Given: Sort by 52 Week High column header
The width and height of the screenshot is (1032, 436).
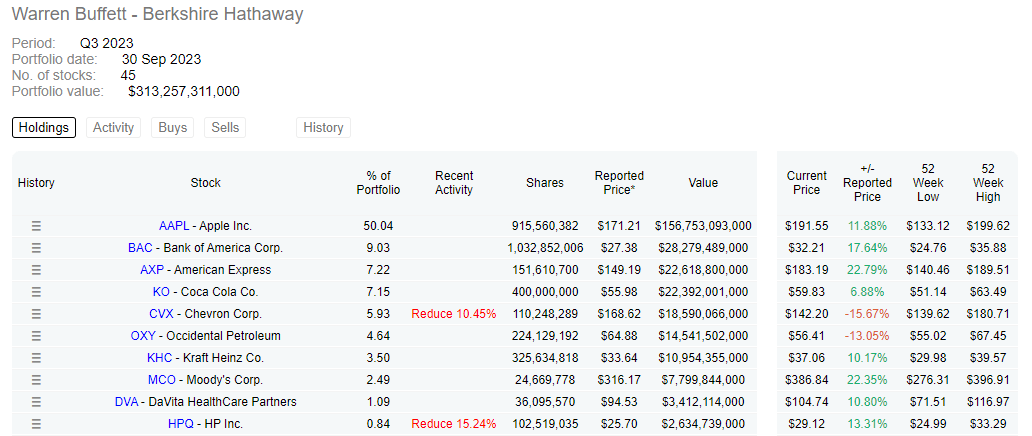Looking at the screenshot, I should [x=988, y=183].
